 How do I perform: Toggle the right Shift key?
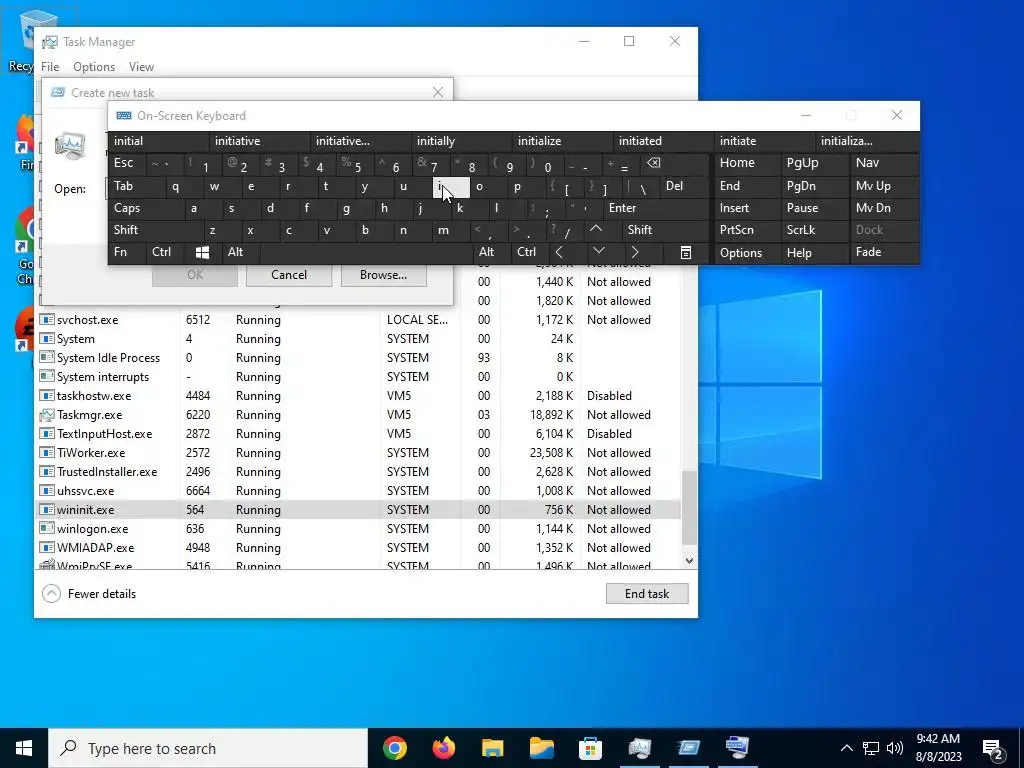click(x=665, y=230)
